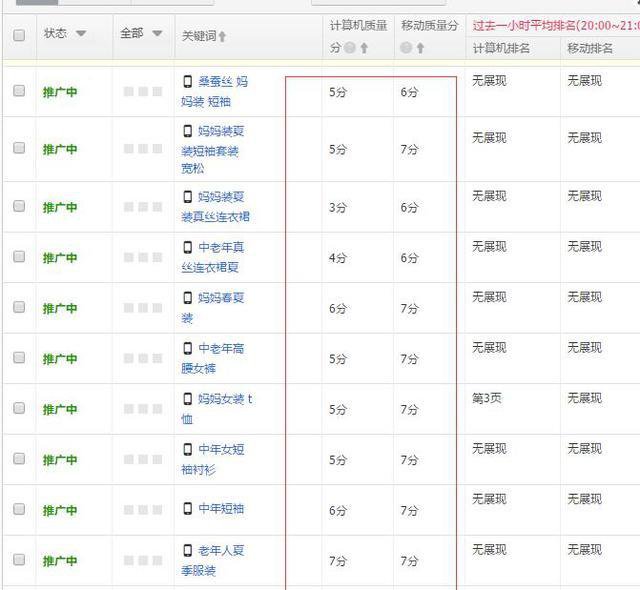Click phone icon beside 妈妈春夏装
The width and height of the screenshot is (640, 590).
(187, 298)
